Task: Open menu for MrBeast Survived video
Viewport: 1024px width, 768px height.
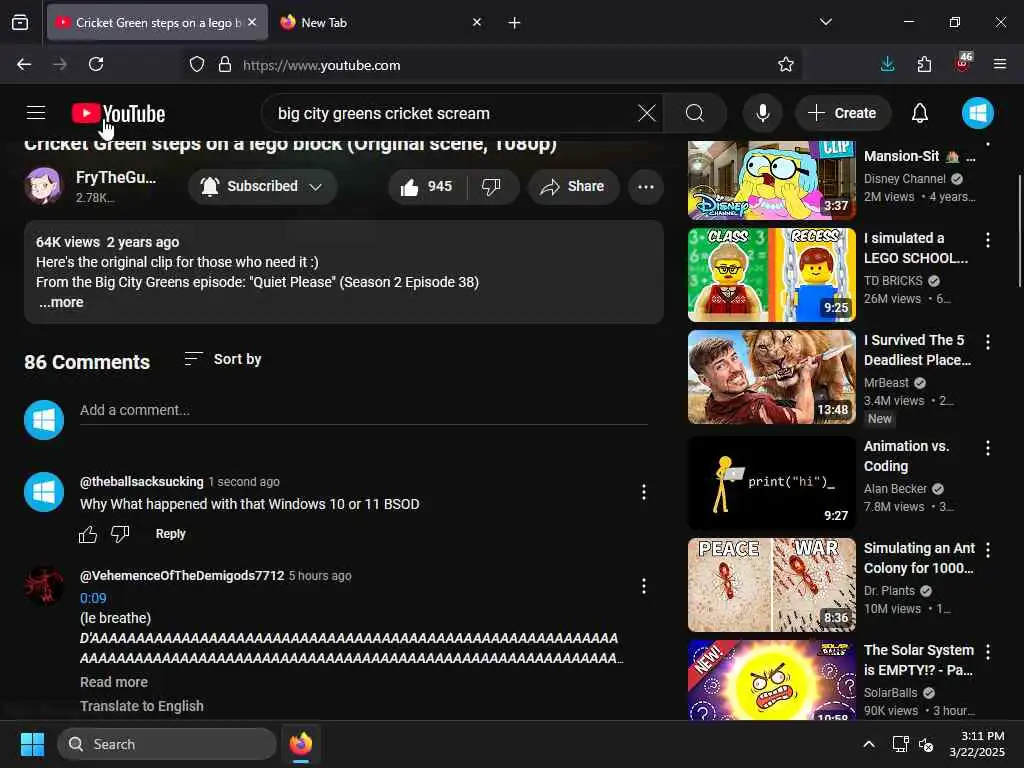Action: coord(987,342)
